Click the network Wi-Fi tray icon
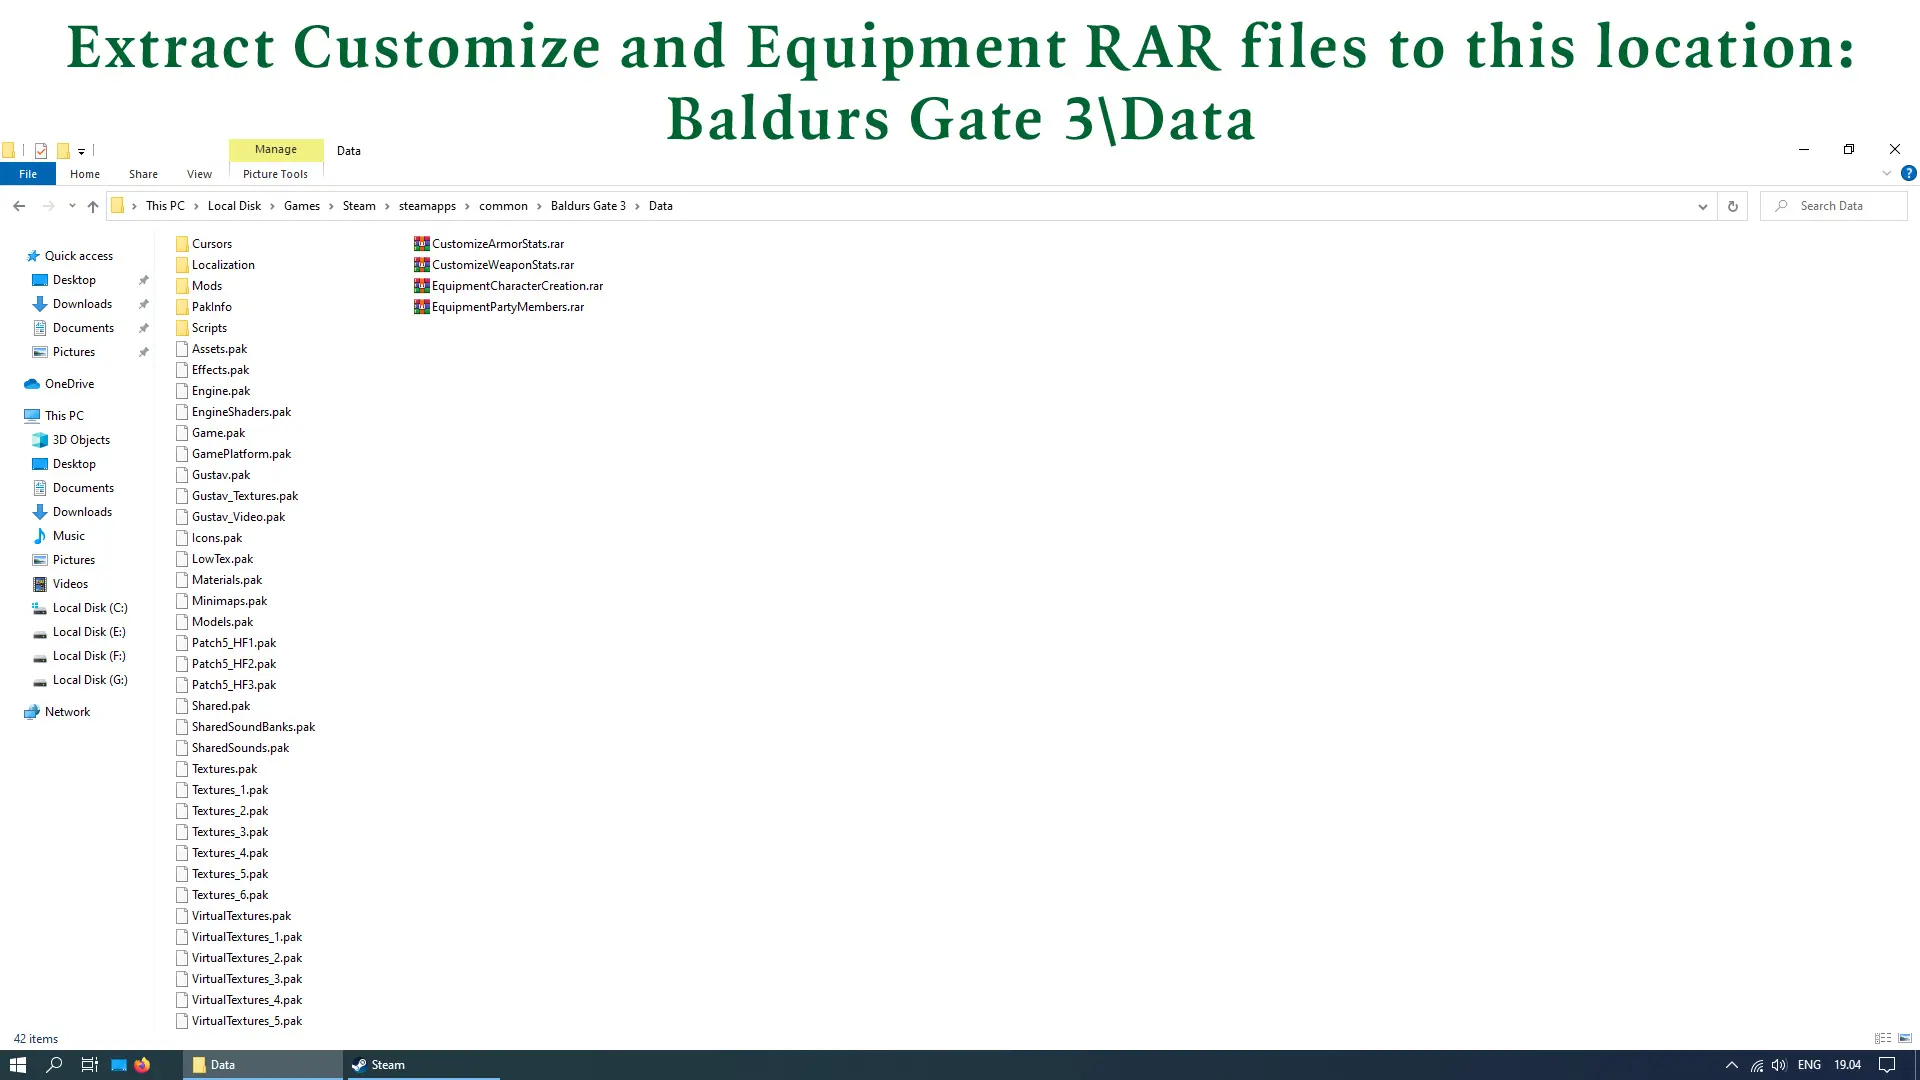 click(x=1756, y=1065)
